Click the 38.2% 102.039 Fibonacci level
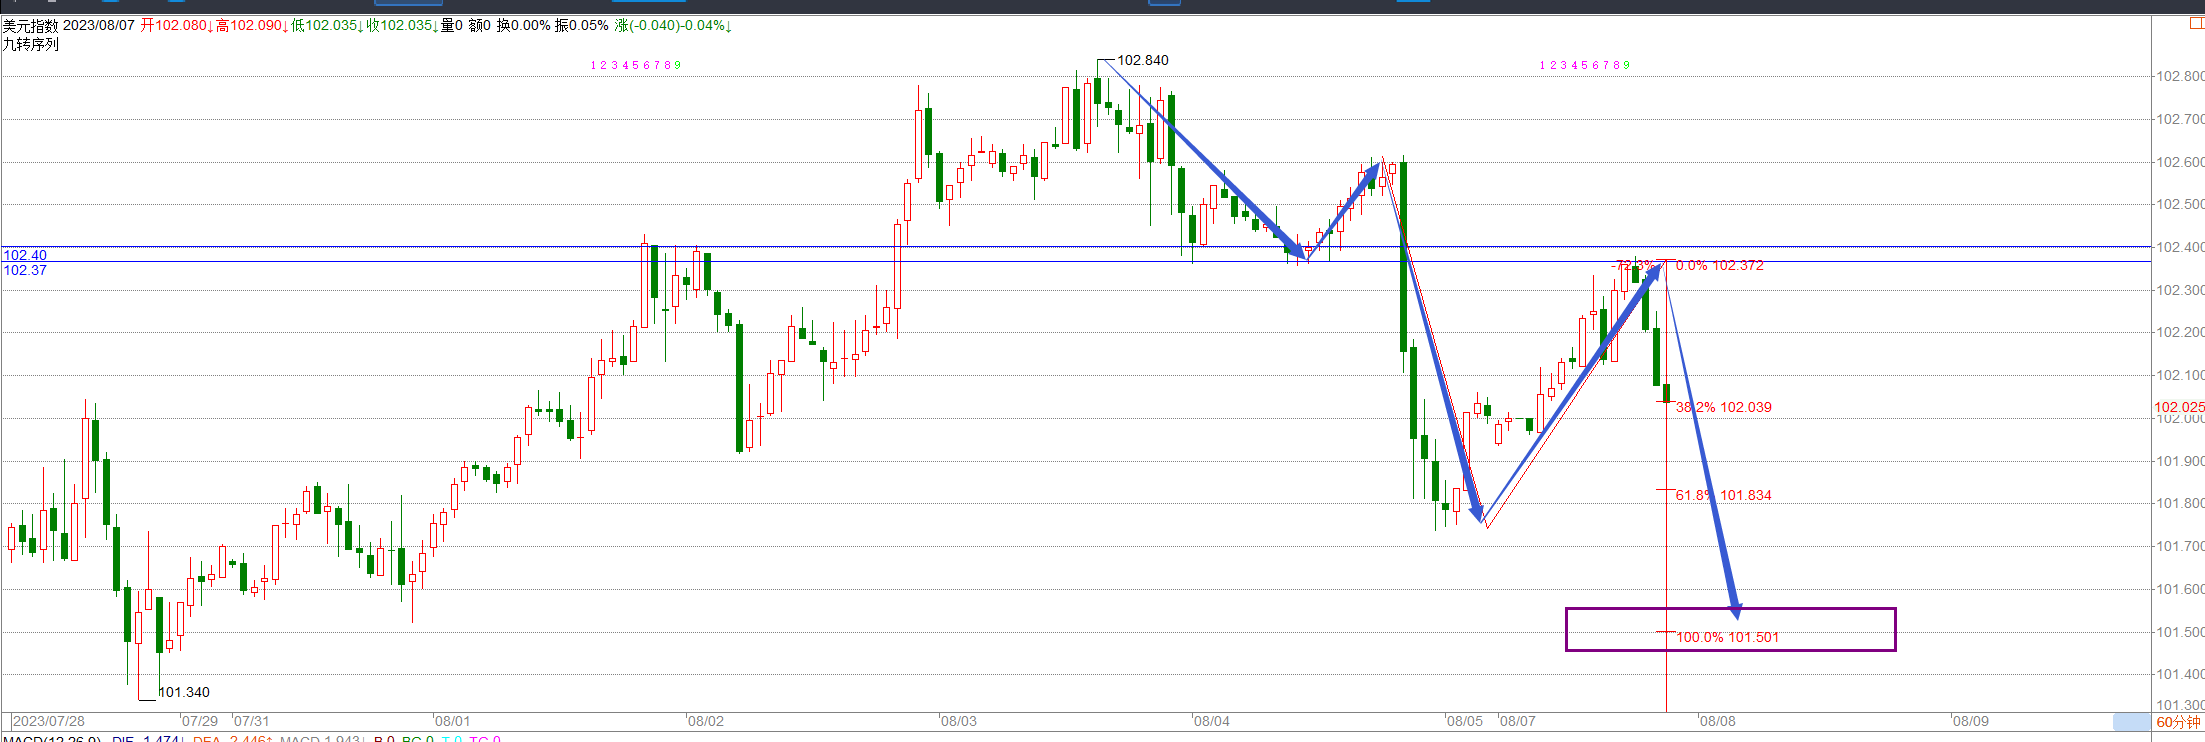2205x742 pixels. click(1723, 407)
